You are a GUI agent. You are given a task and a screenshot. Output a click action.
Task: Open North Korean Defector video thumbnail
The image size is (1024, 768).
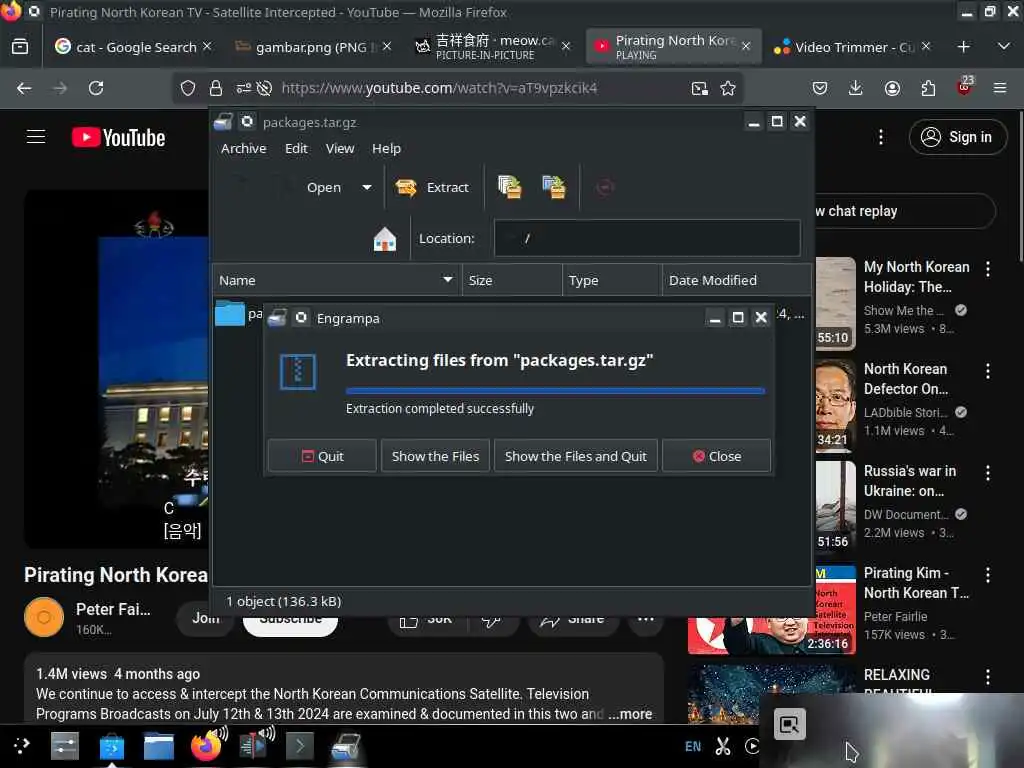pos(836,406)
